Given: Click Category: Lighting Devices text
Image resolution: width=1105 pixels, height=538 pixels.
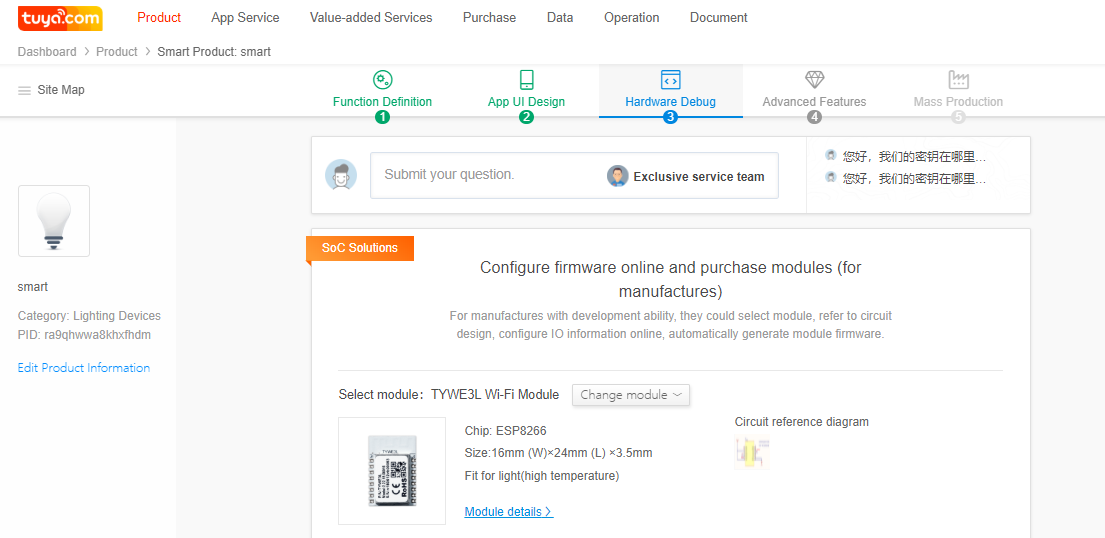Looking at the screenshot, I should coord(89,316).
